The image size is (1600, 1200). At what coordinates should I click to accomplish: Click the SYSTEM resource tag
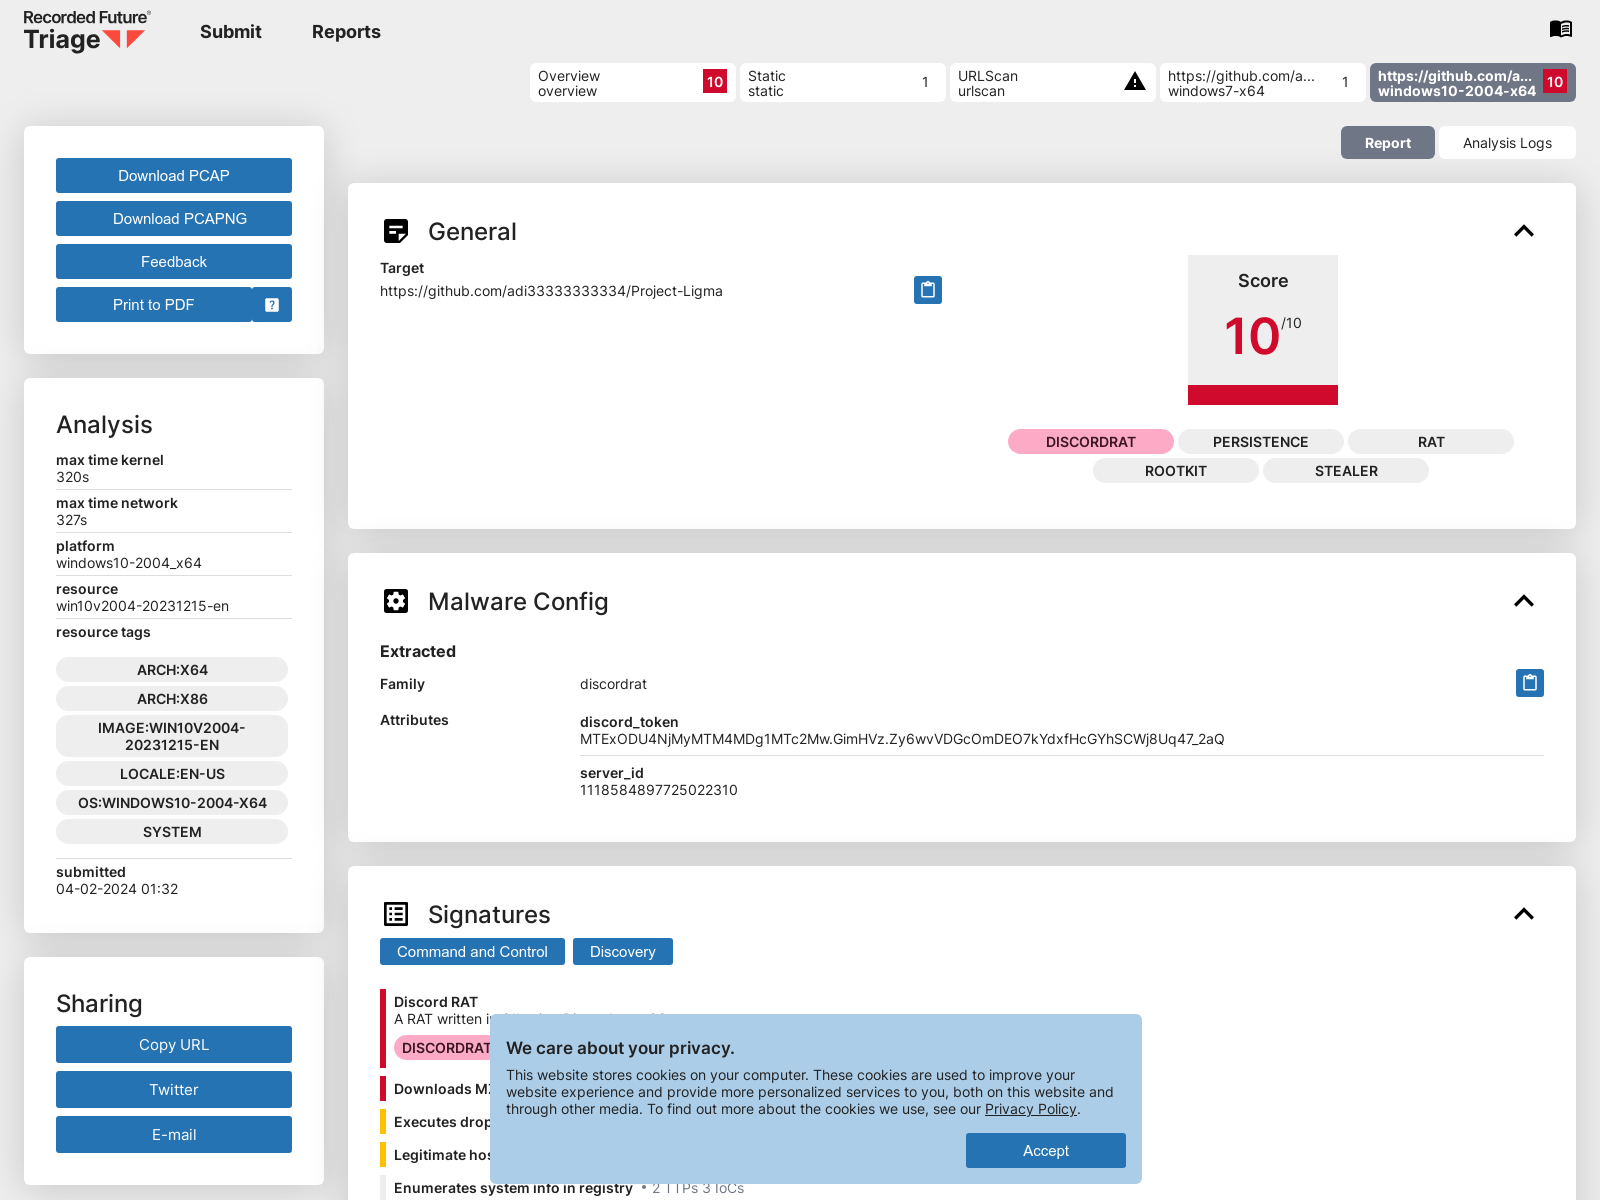click(x=172, y=832)
